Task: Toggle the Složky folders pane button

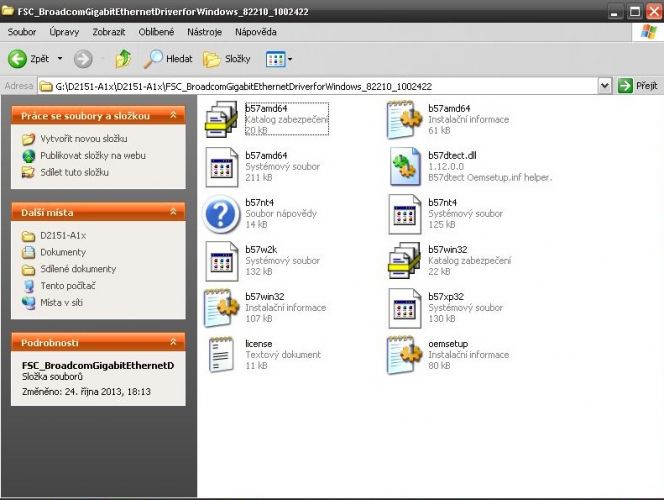Action: pyautogui.click(x=227, y=59)
